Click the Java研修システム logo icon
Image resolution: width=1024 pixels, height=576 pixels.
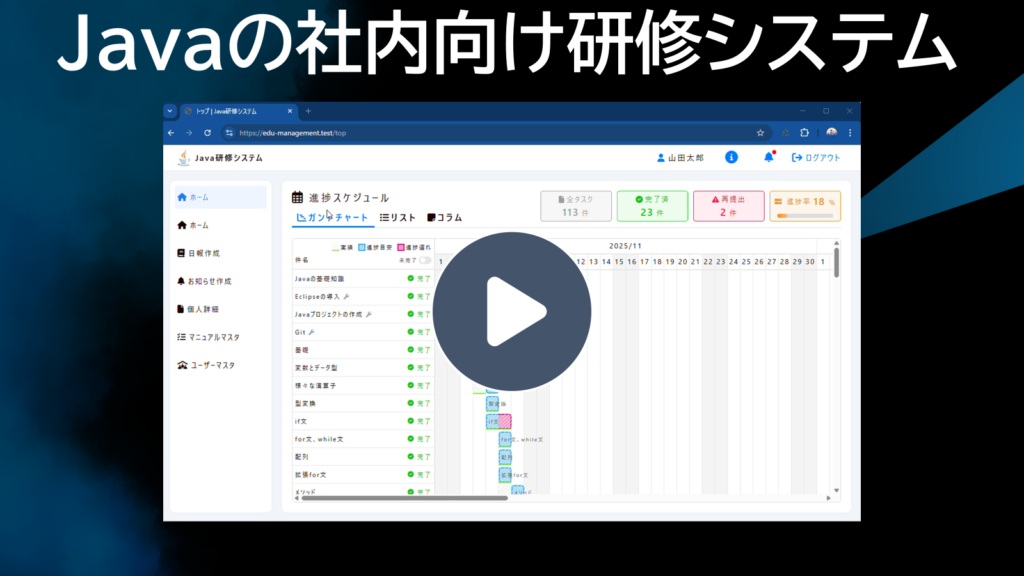pos(183,158)
